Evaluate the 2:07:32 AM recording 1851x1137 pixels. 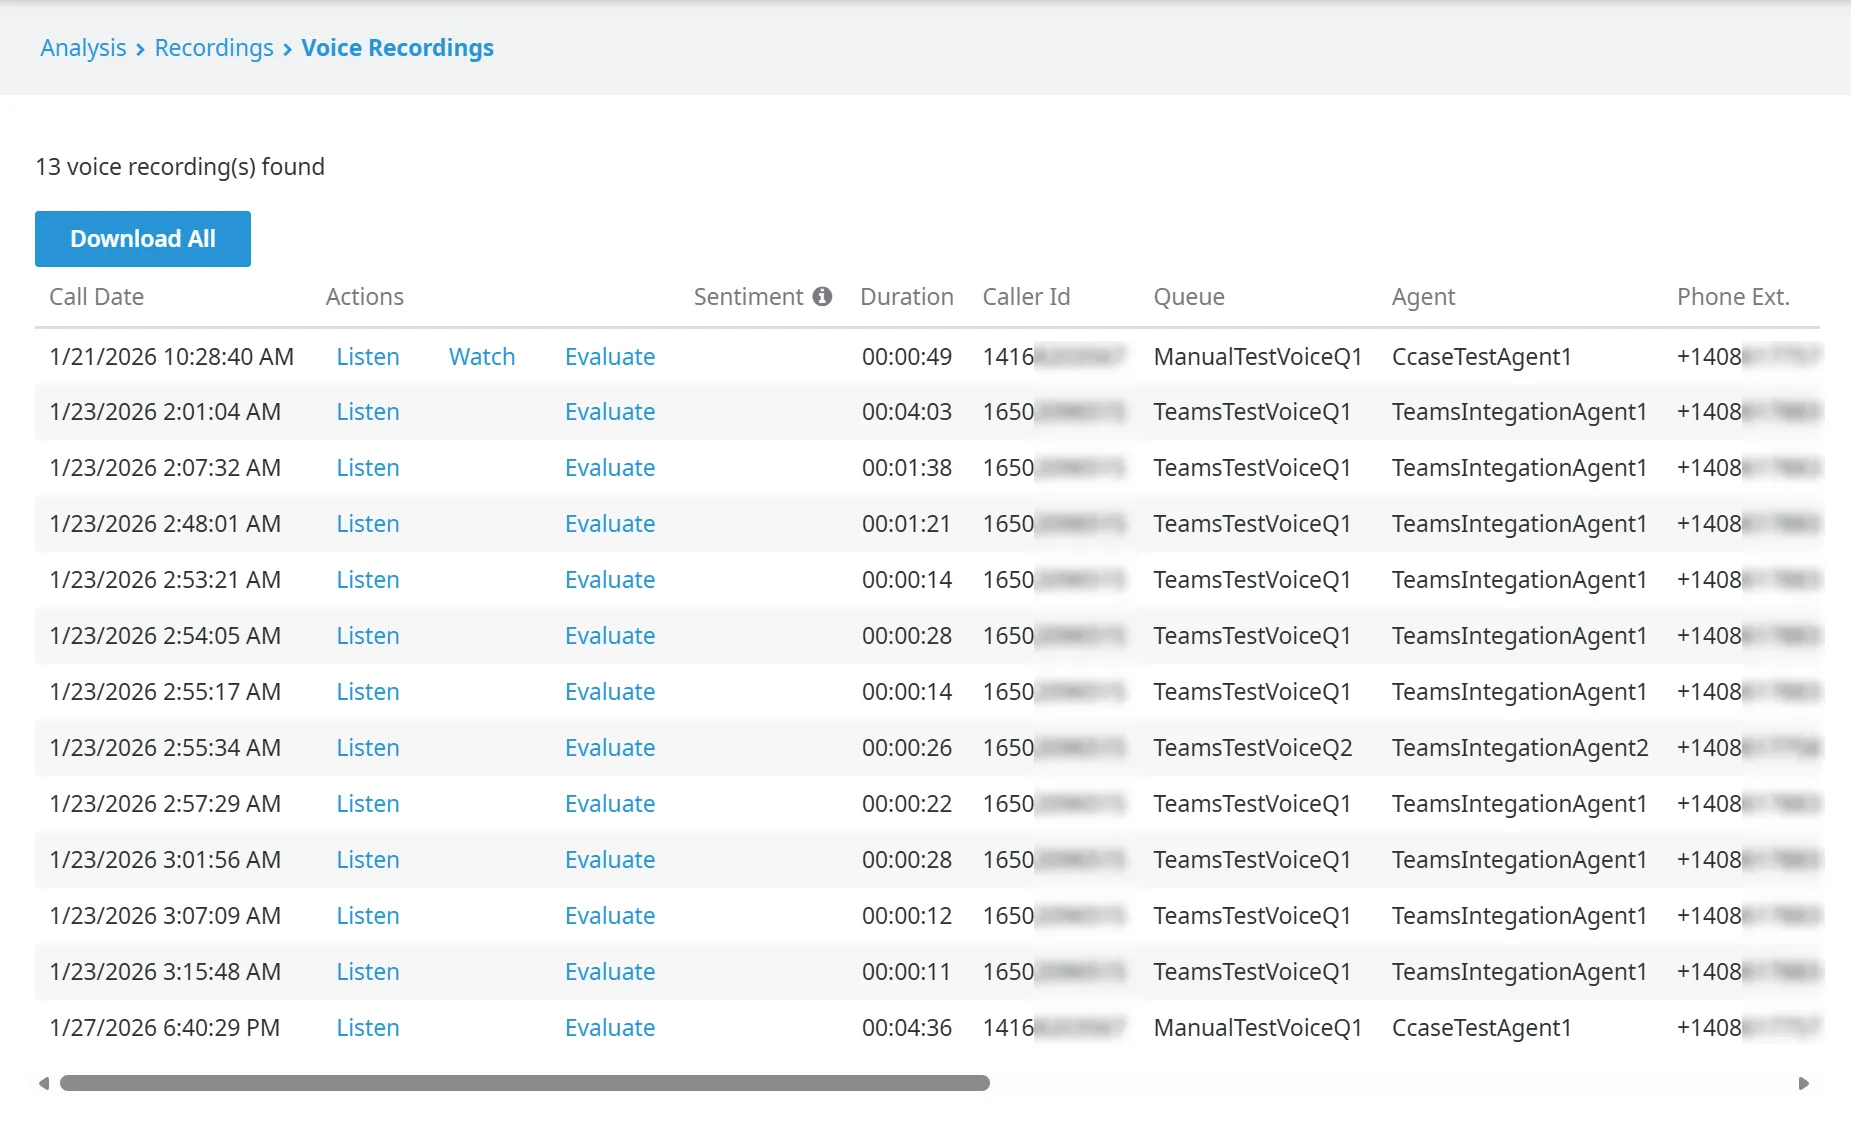610,468
